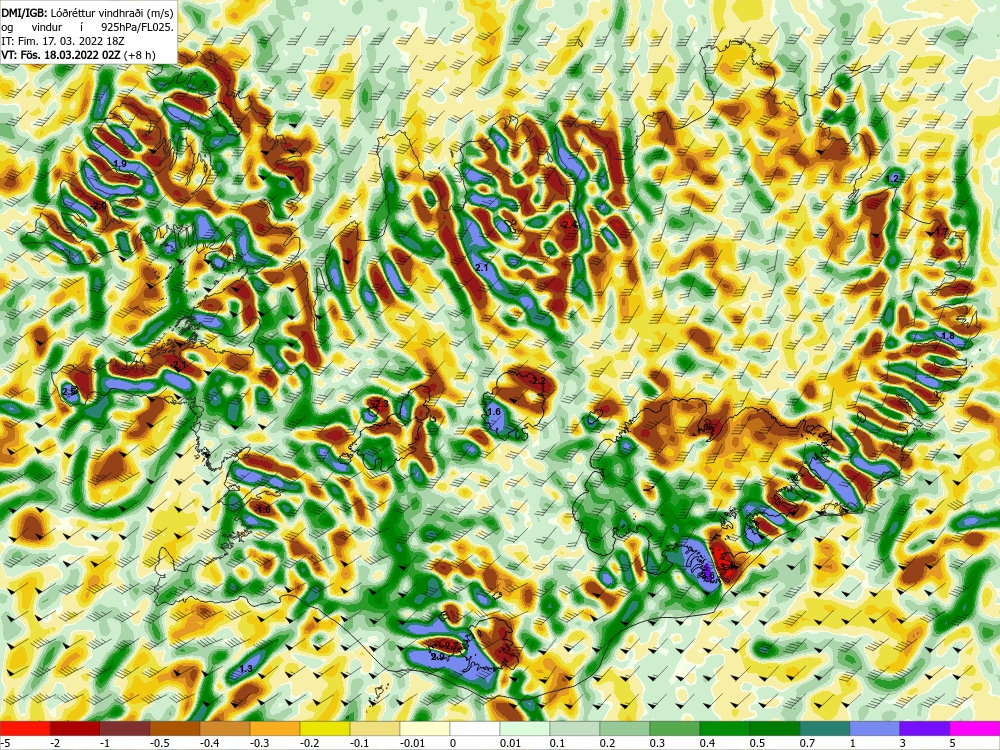The height and width of the screenshot is (750, 1000).
Task: Pick the teal legend swatch at 0.7
Action: point(825,728)
